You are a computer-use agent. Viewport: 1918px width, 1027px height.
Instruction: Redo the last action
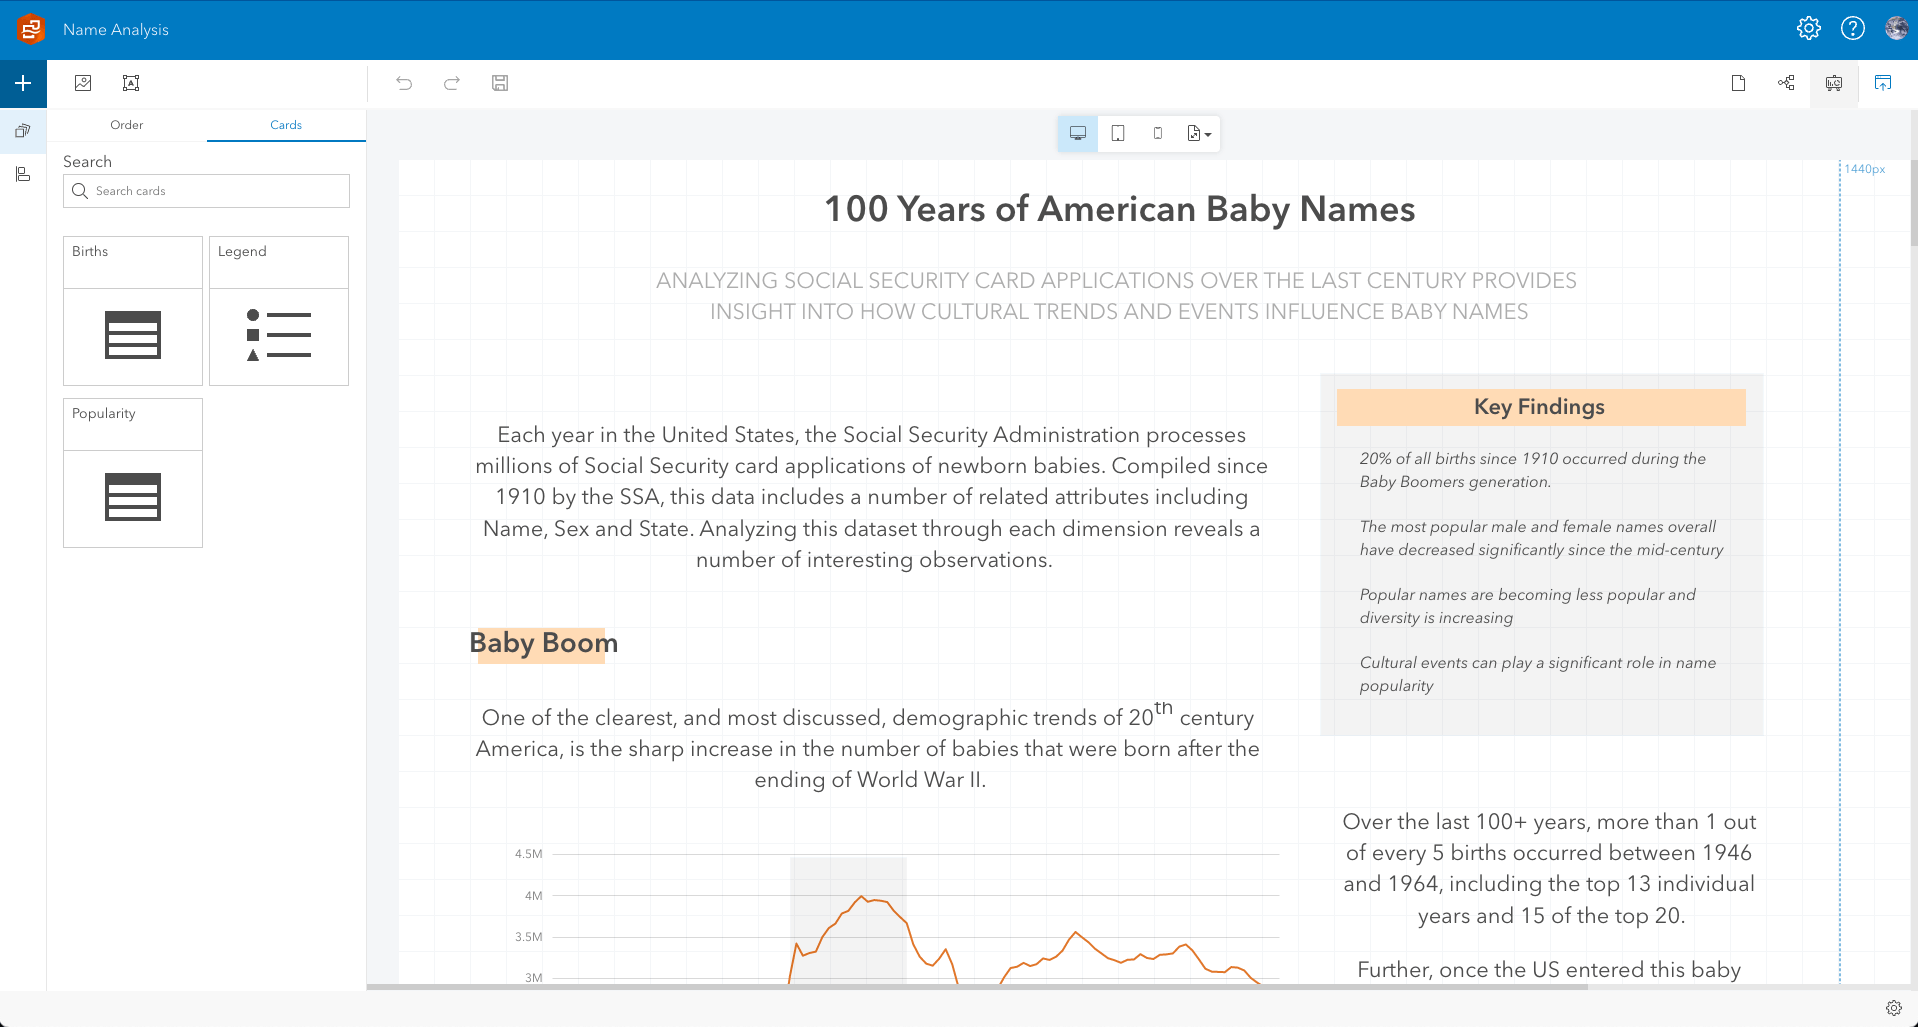click(452, 83)
